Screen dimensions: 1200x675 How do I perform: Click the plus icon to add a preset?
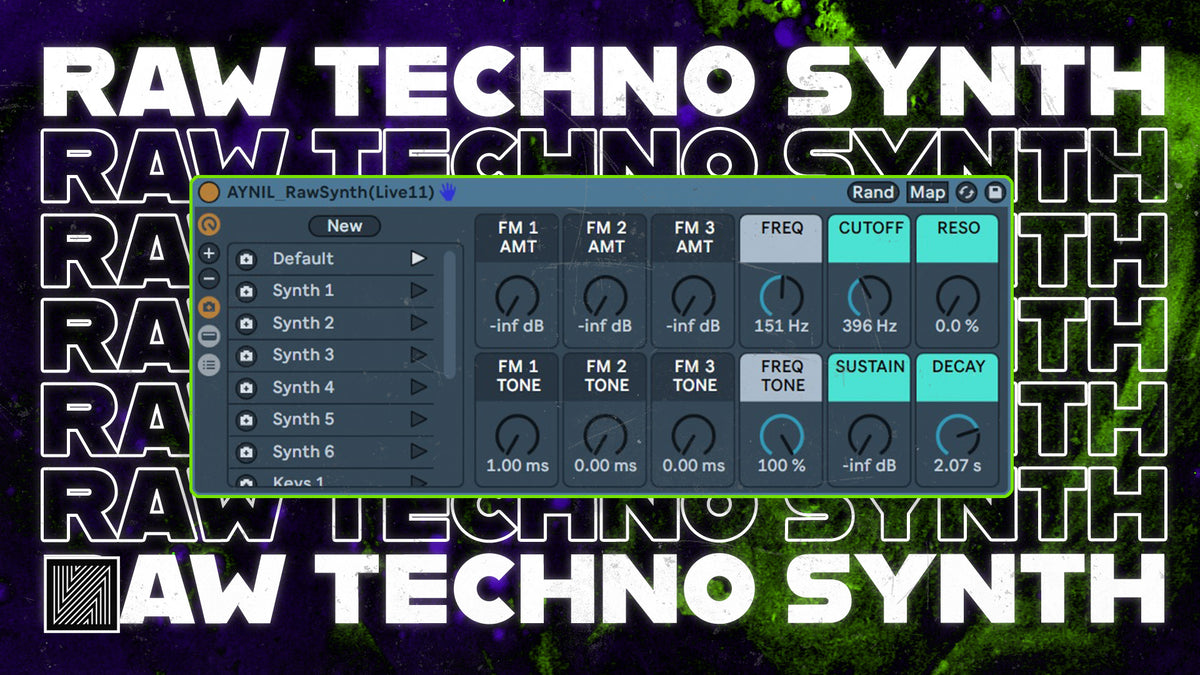click(208, 254)
